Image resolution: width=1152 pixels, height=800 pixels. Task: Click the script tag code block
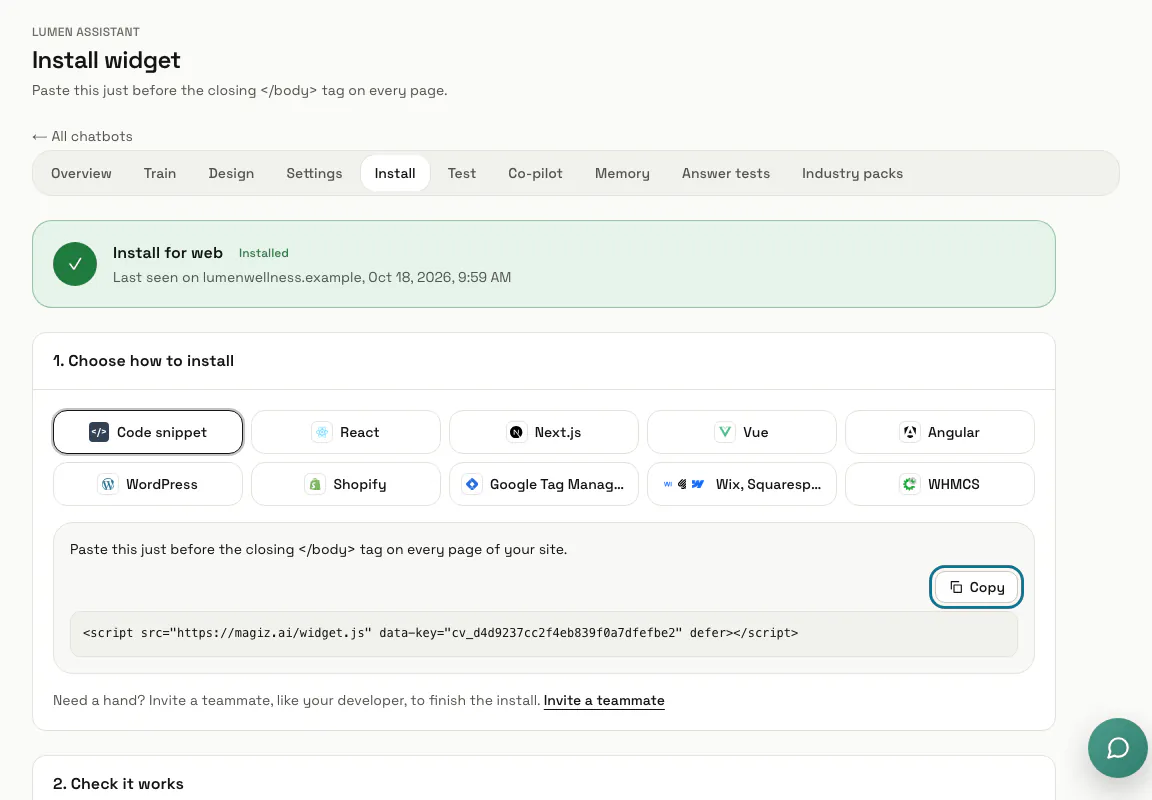point(544,634)
